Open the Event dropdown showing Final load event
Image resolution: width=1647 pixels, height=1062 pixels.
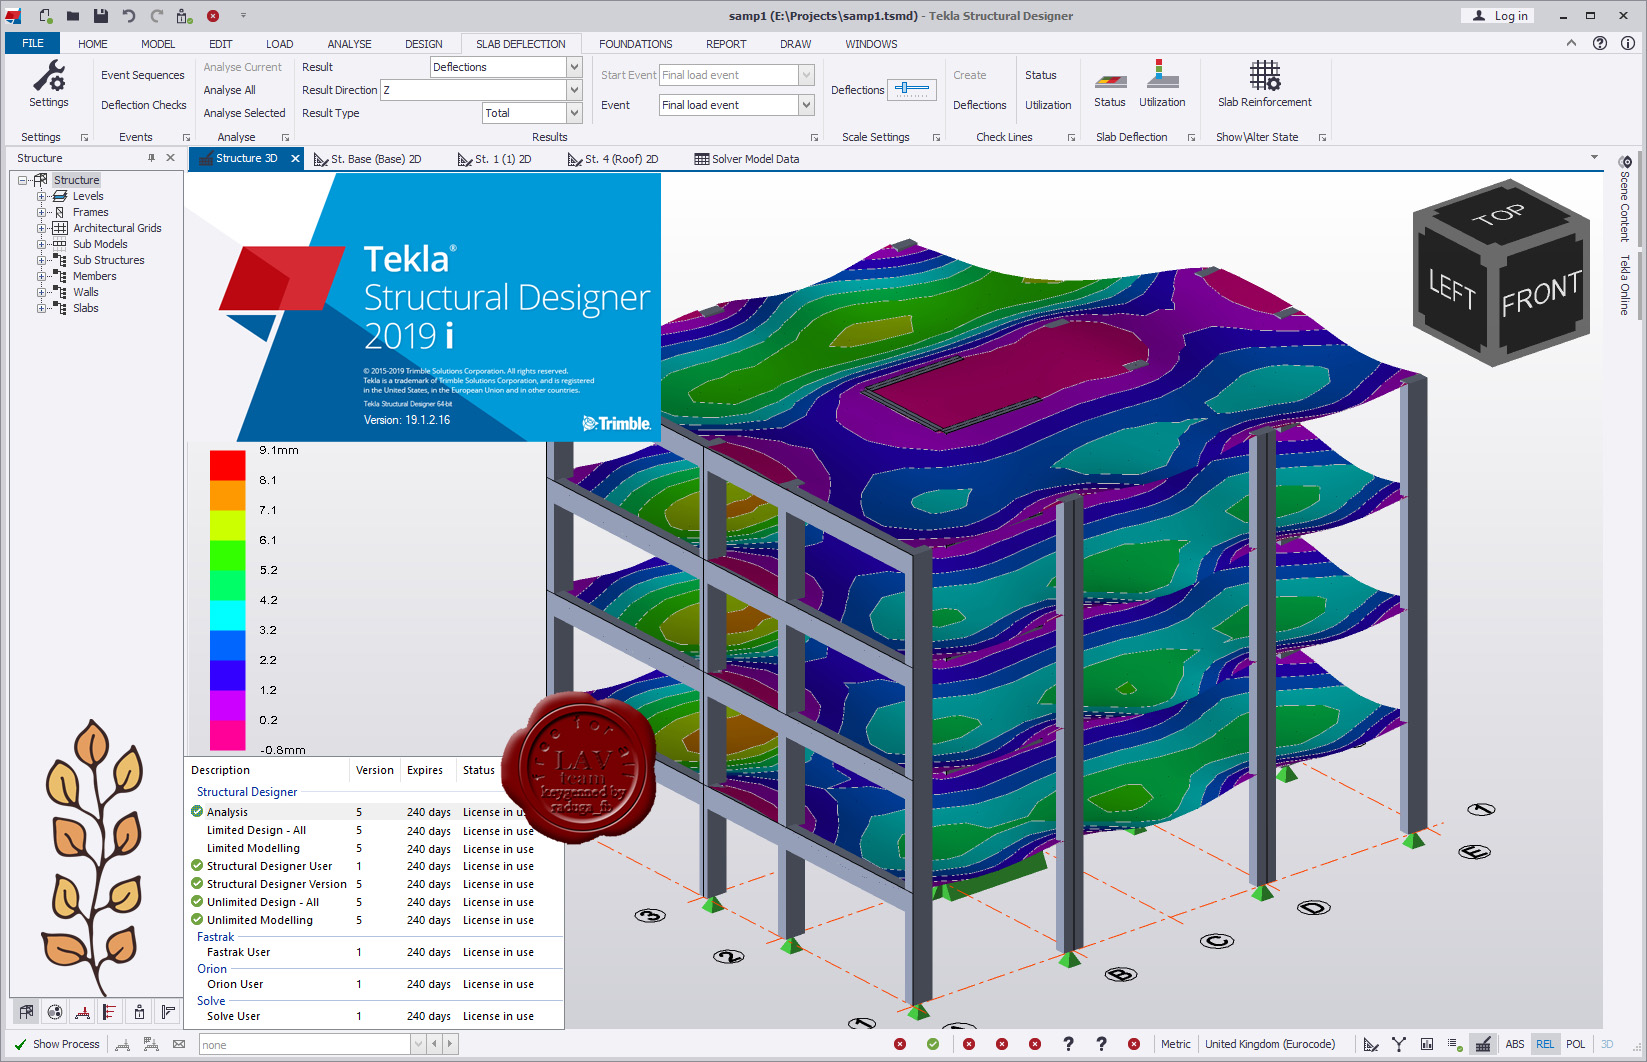tap(806, 105)
